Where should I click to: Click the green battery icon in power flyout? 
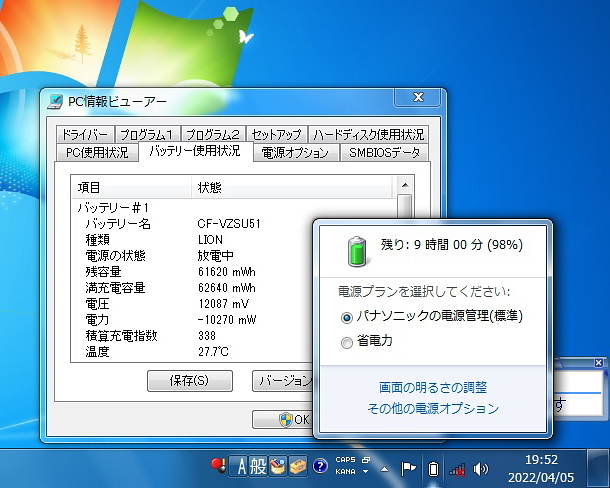click(x=357, y=251)
